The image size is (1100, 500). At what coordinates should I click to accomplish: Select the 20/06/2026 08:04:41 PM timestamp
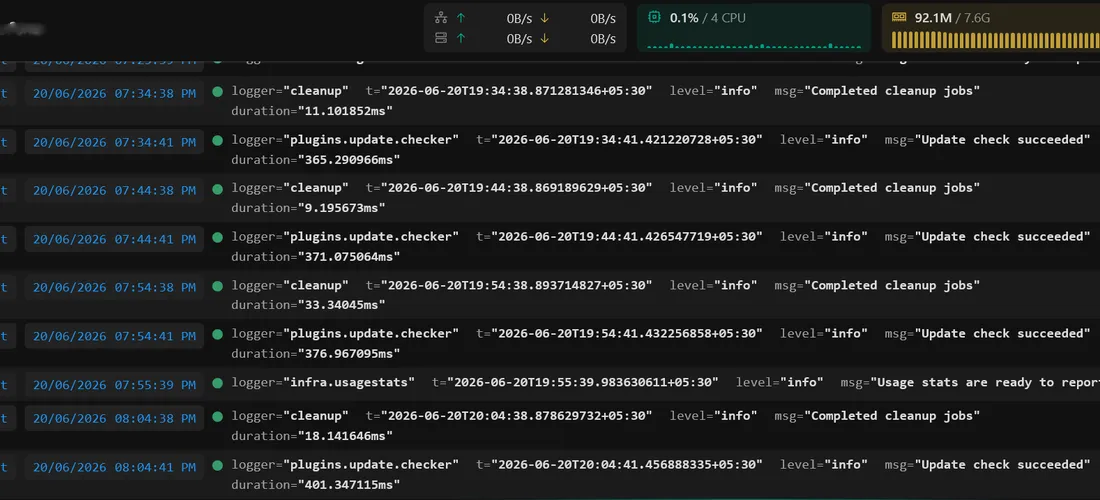click(114, 466)
